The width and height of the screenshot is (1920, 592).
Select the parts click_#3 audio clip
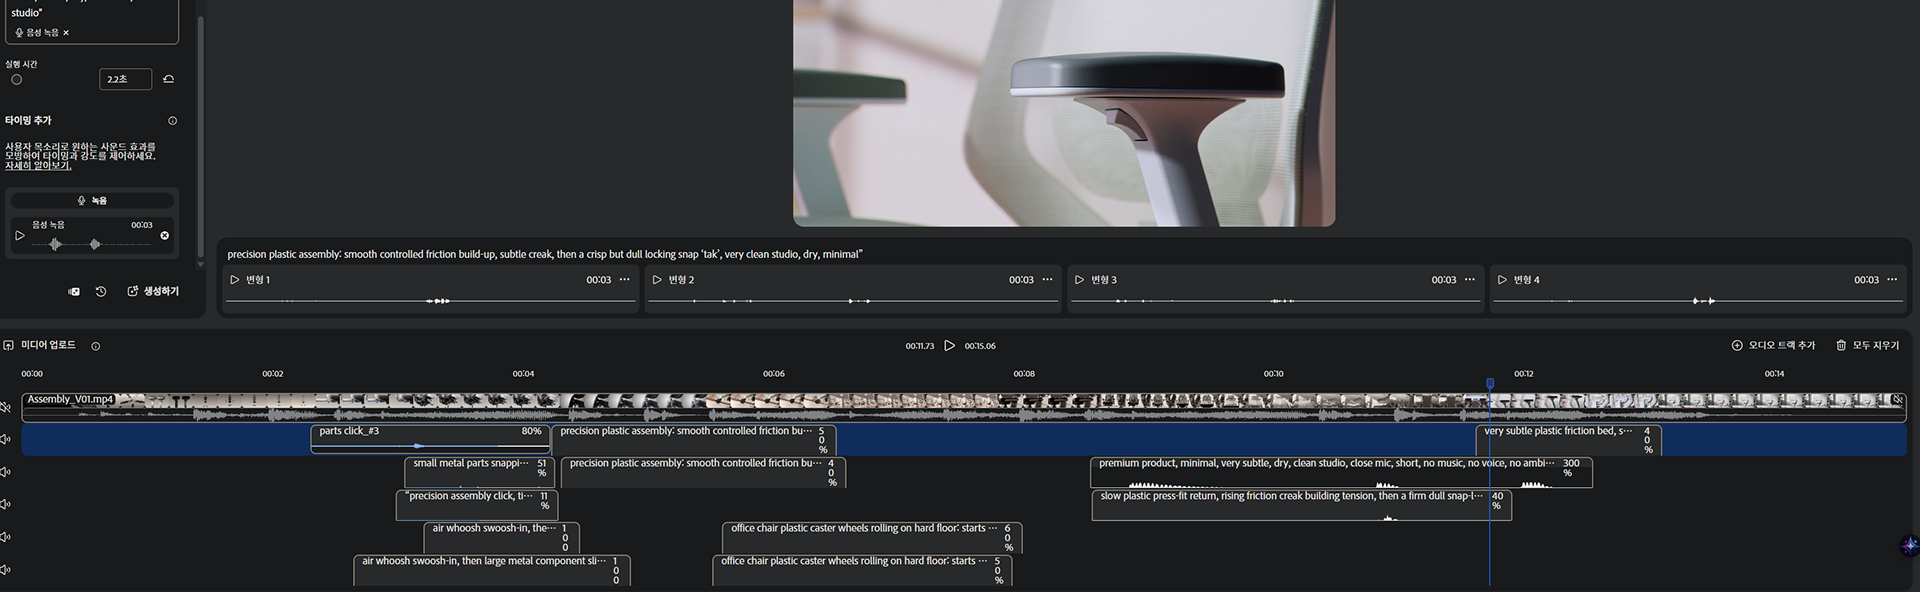431,439
